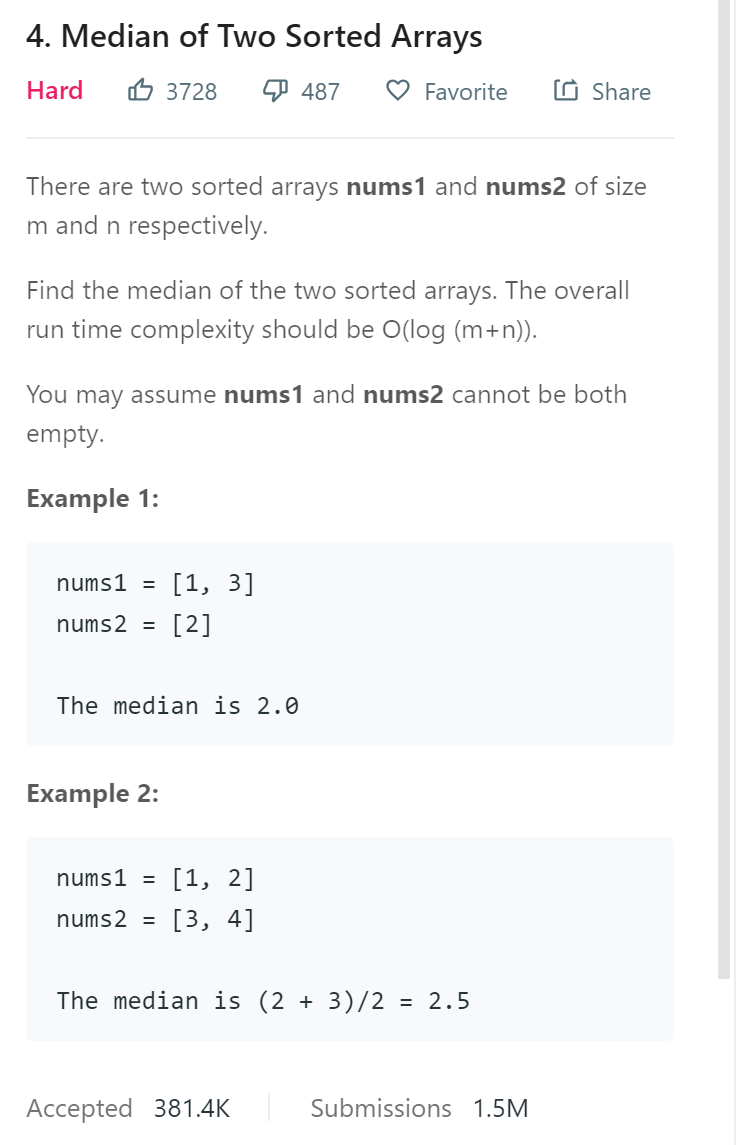Open the Share menu

pos(601,91)
